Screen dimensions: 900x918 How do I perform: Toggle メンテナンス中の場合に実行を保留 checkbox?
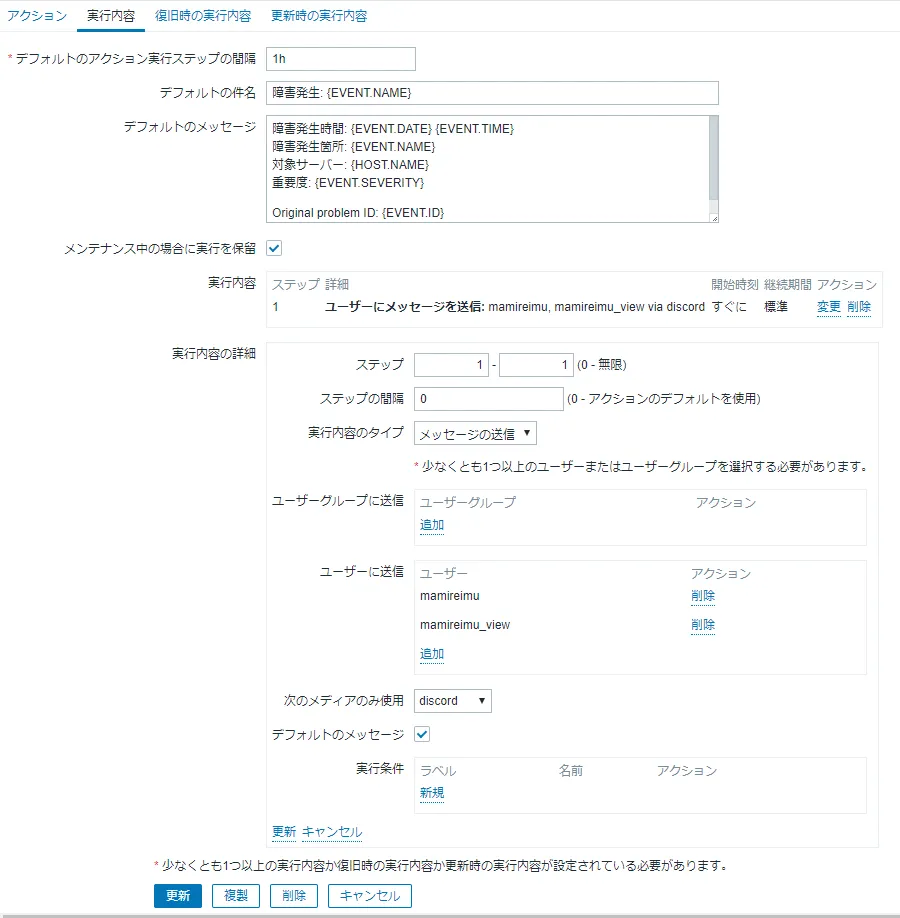pos(274,248)
